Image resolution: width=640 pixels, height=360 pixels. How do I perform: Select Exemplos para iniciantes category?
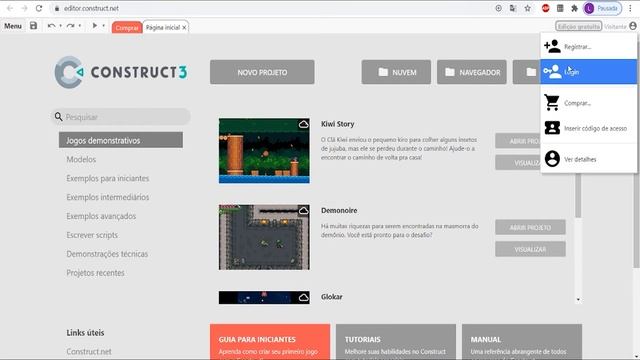(108, 178)
